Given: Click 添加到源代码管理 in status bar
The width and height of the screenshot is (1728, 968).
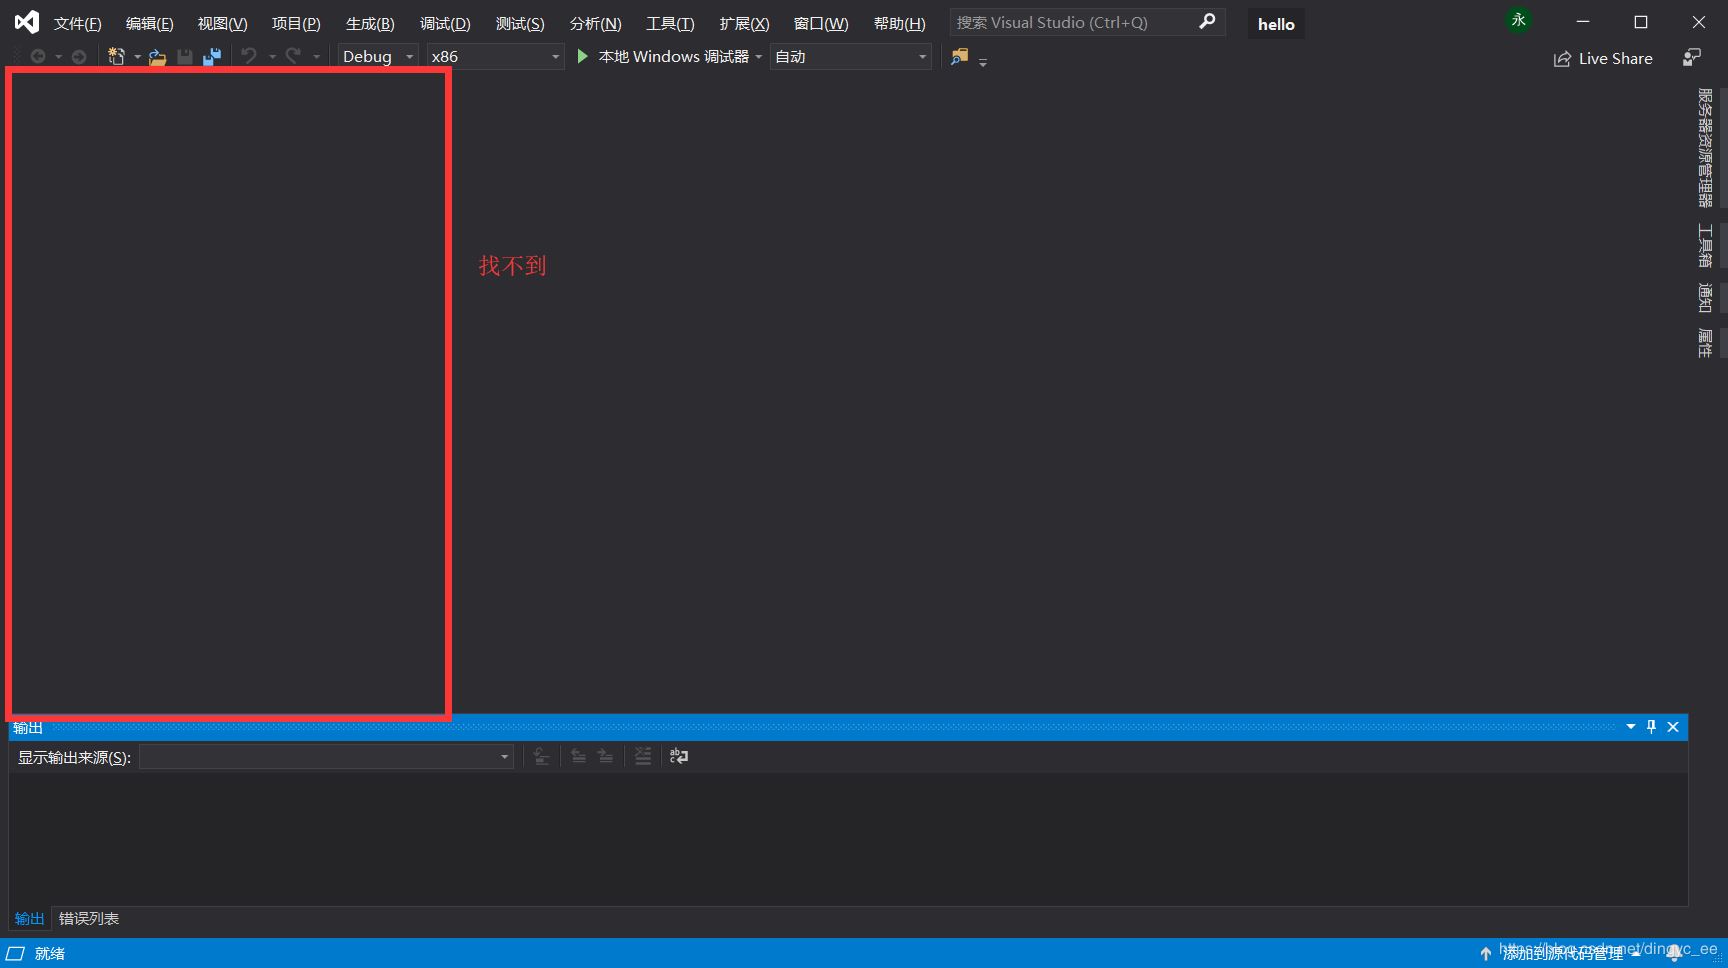Looking at the screenshot, I should pos(1563,954).
